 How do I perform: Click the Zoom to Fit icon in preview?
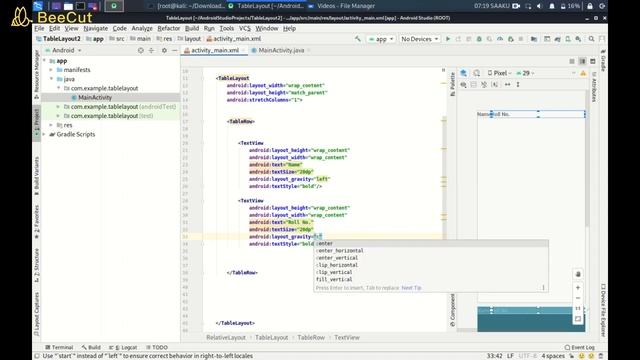(x=578, y=319)
